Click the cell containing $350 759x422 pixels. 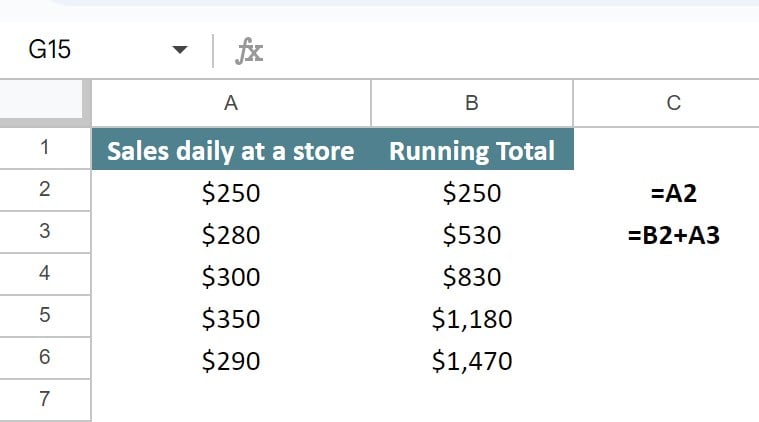point(231,319)
